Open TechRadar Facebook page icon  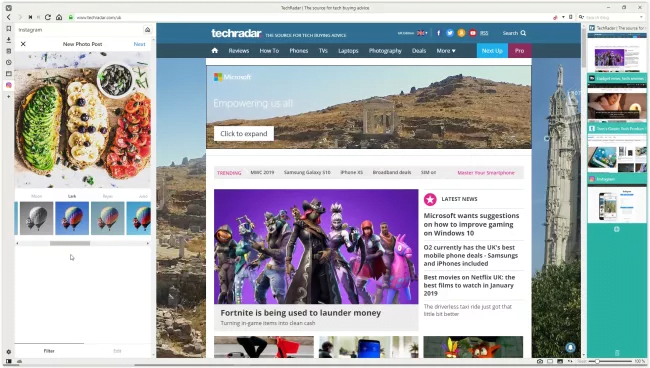438,33
